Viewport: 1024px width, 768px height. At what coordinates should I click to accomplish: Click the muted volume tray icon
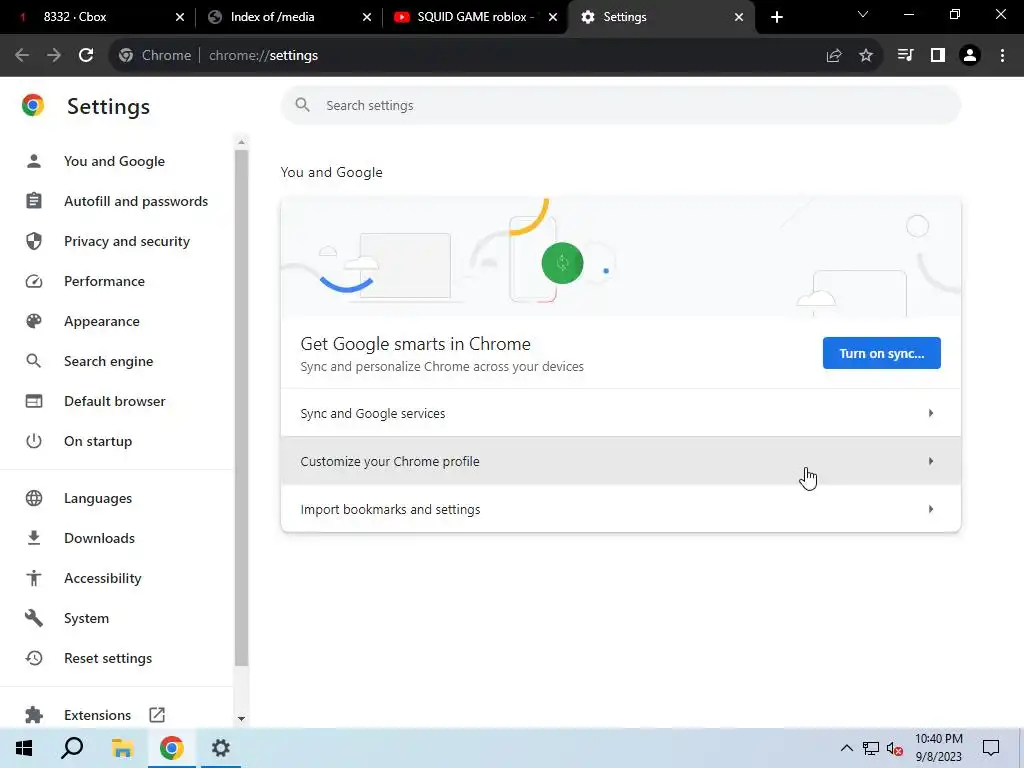coord(895,749)
